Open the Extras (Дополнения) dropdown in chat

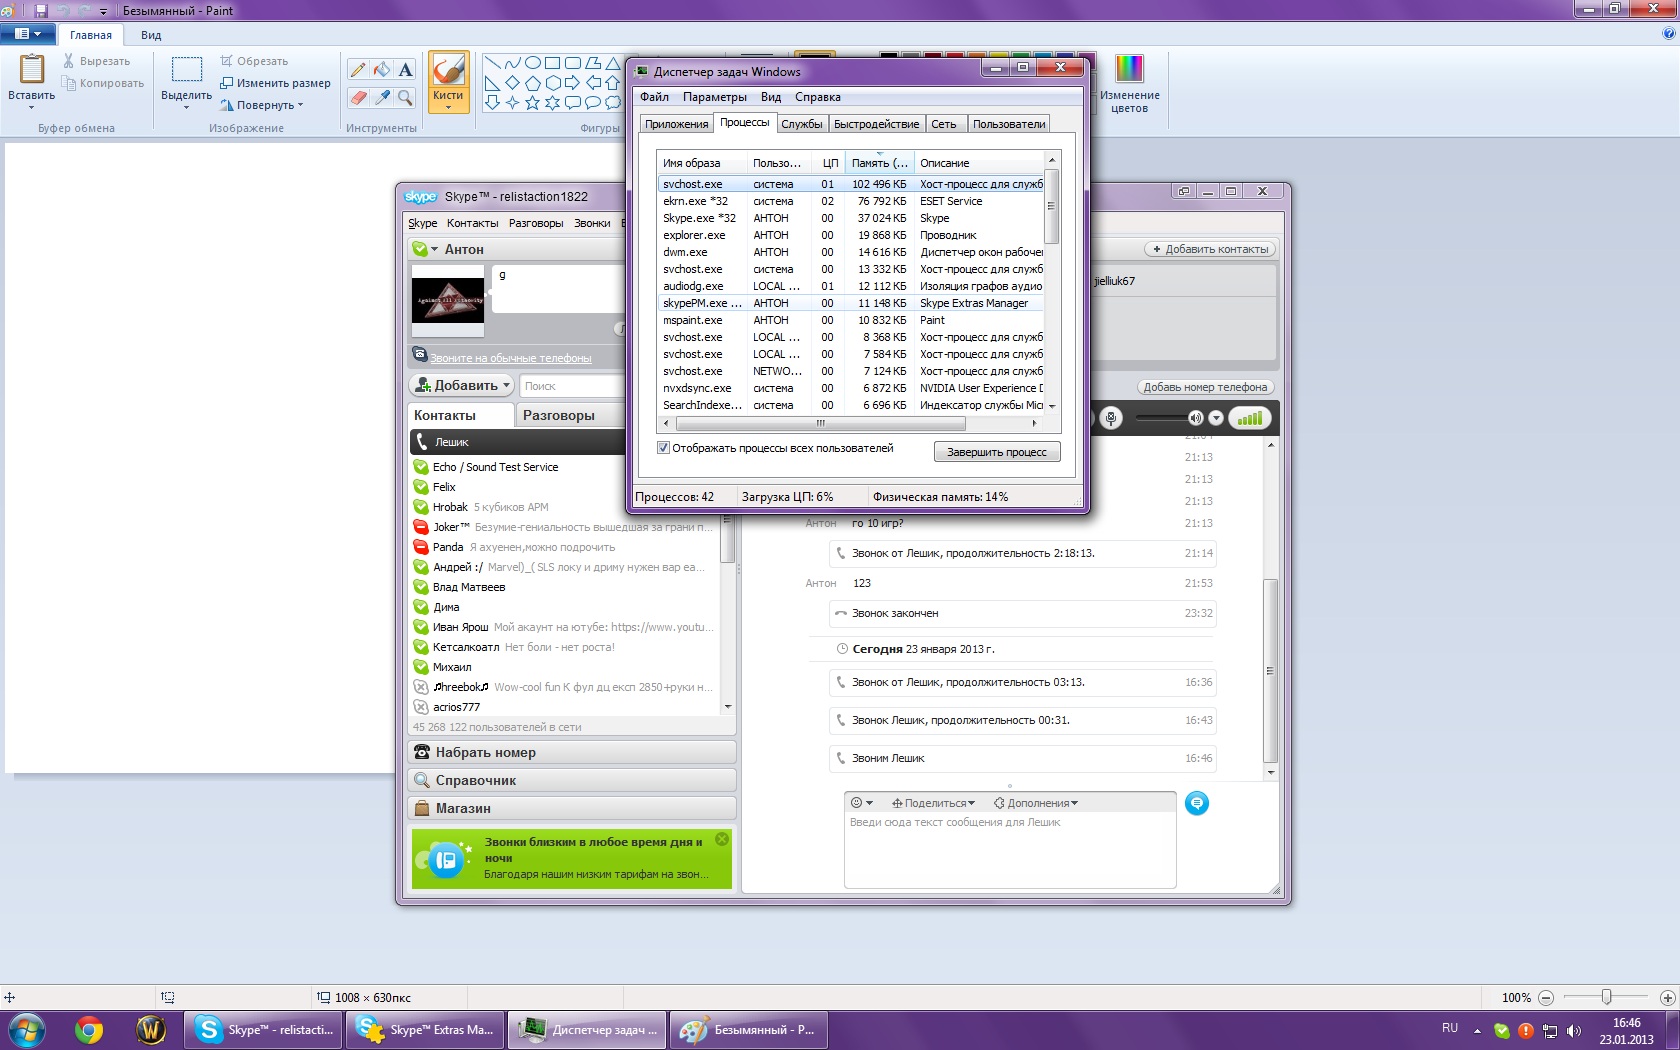pyautogui.click(x=1036, y=803)
